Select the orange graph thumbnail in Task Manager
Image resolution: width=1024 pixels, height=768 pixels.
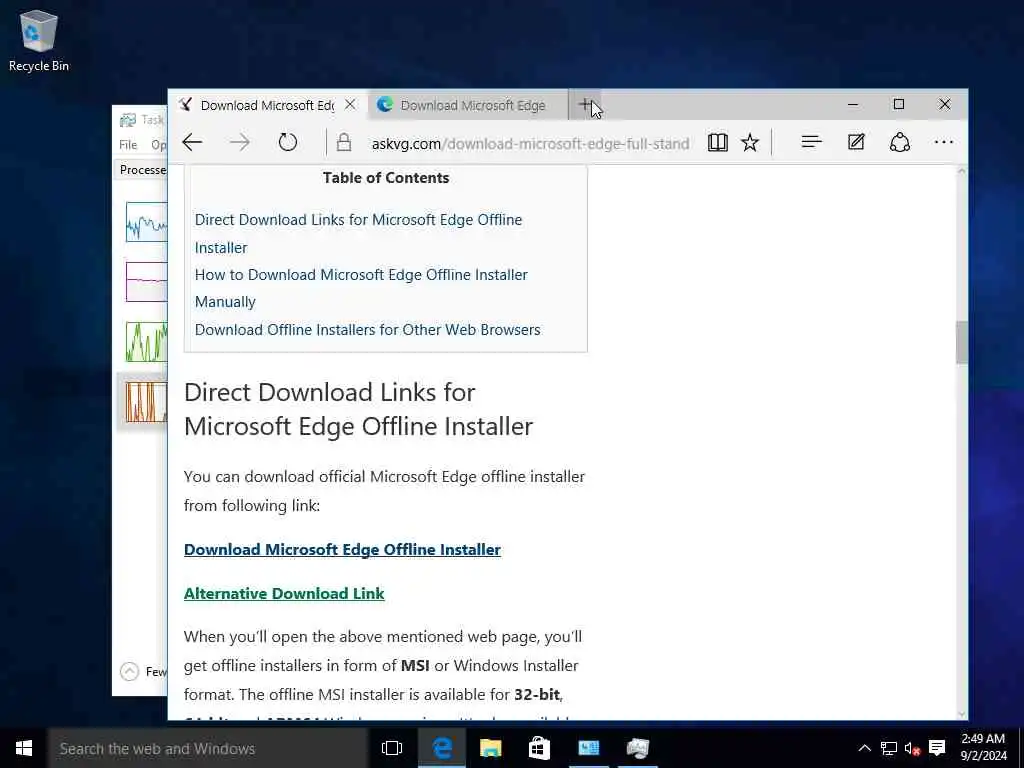pos(146,402)
